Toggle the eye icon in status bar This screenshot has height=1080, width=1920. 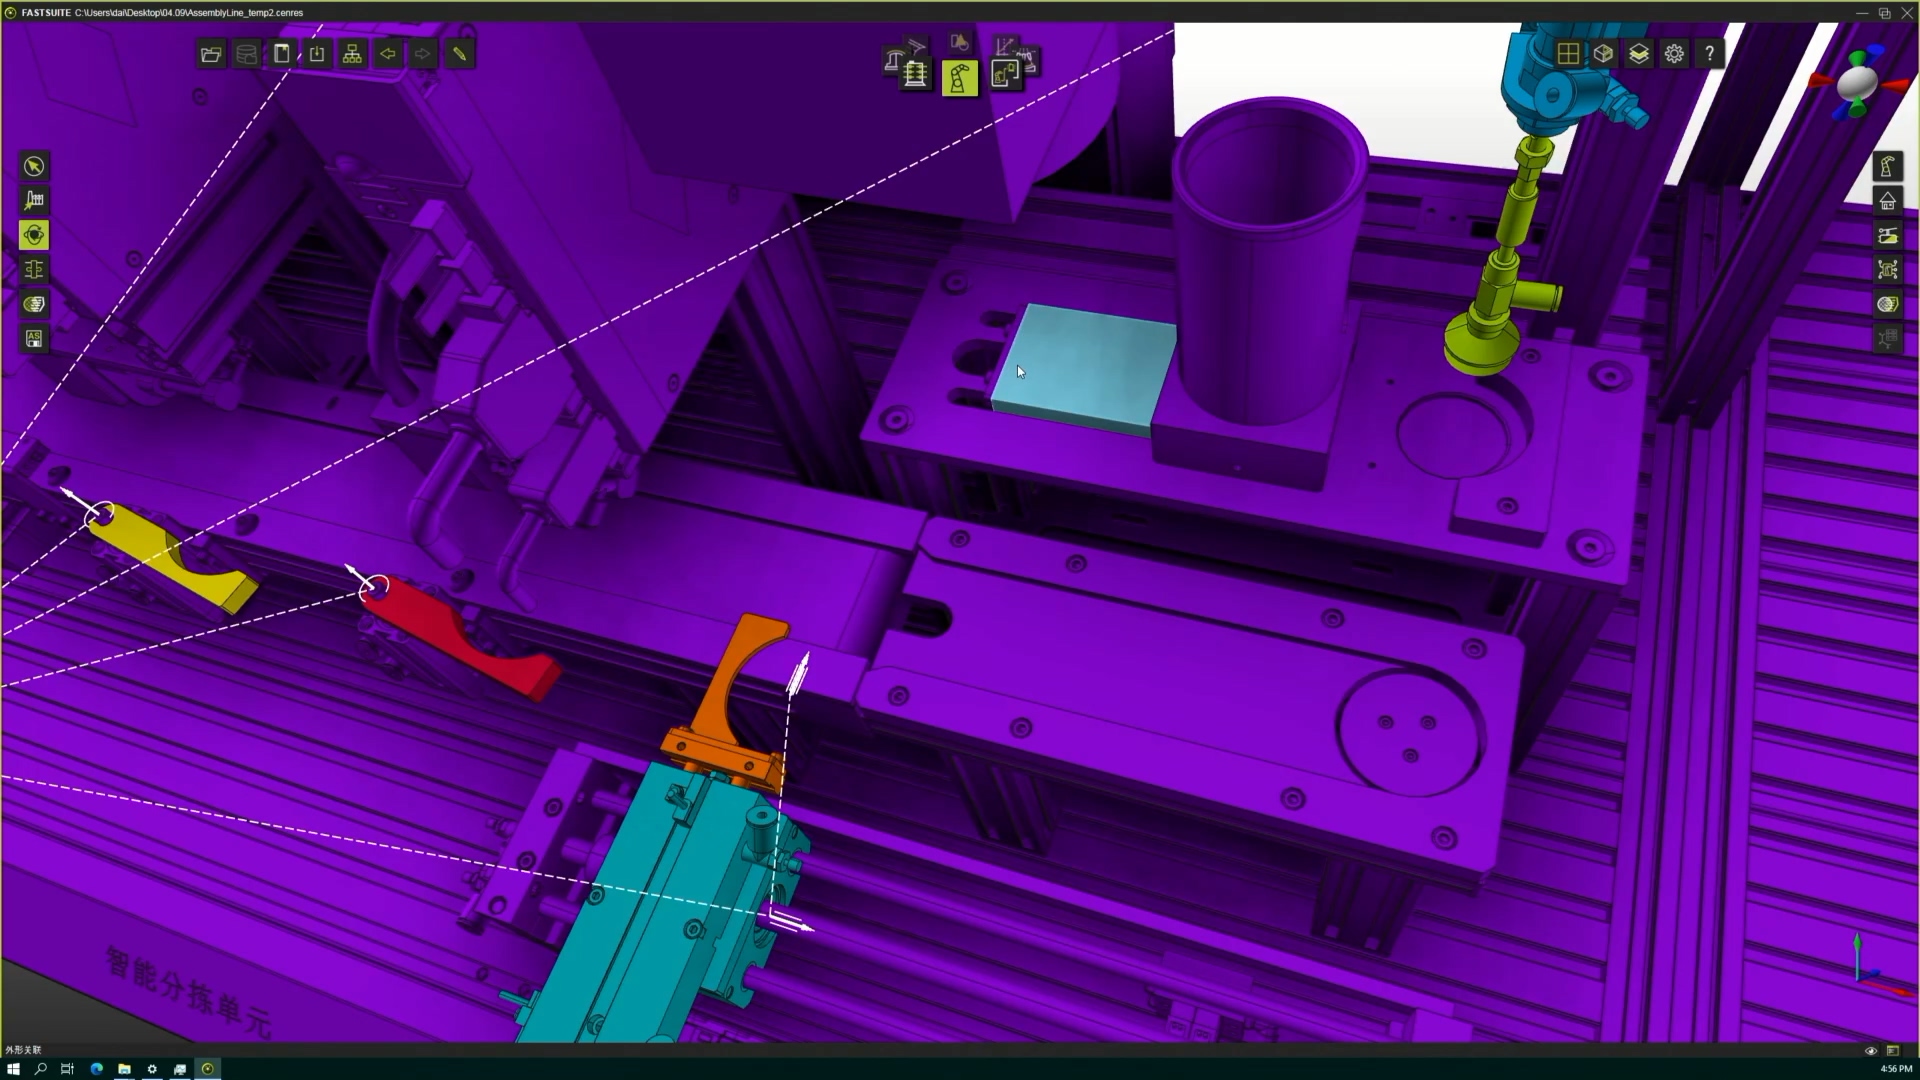(1871, 1050)
